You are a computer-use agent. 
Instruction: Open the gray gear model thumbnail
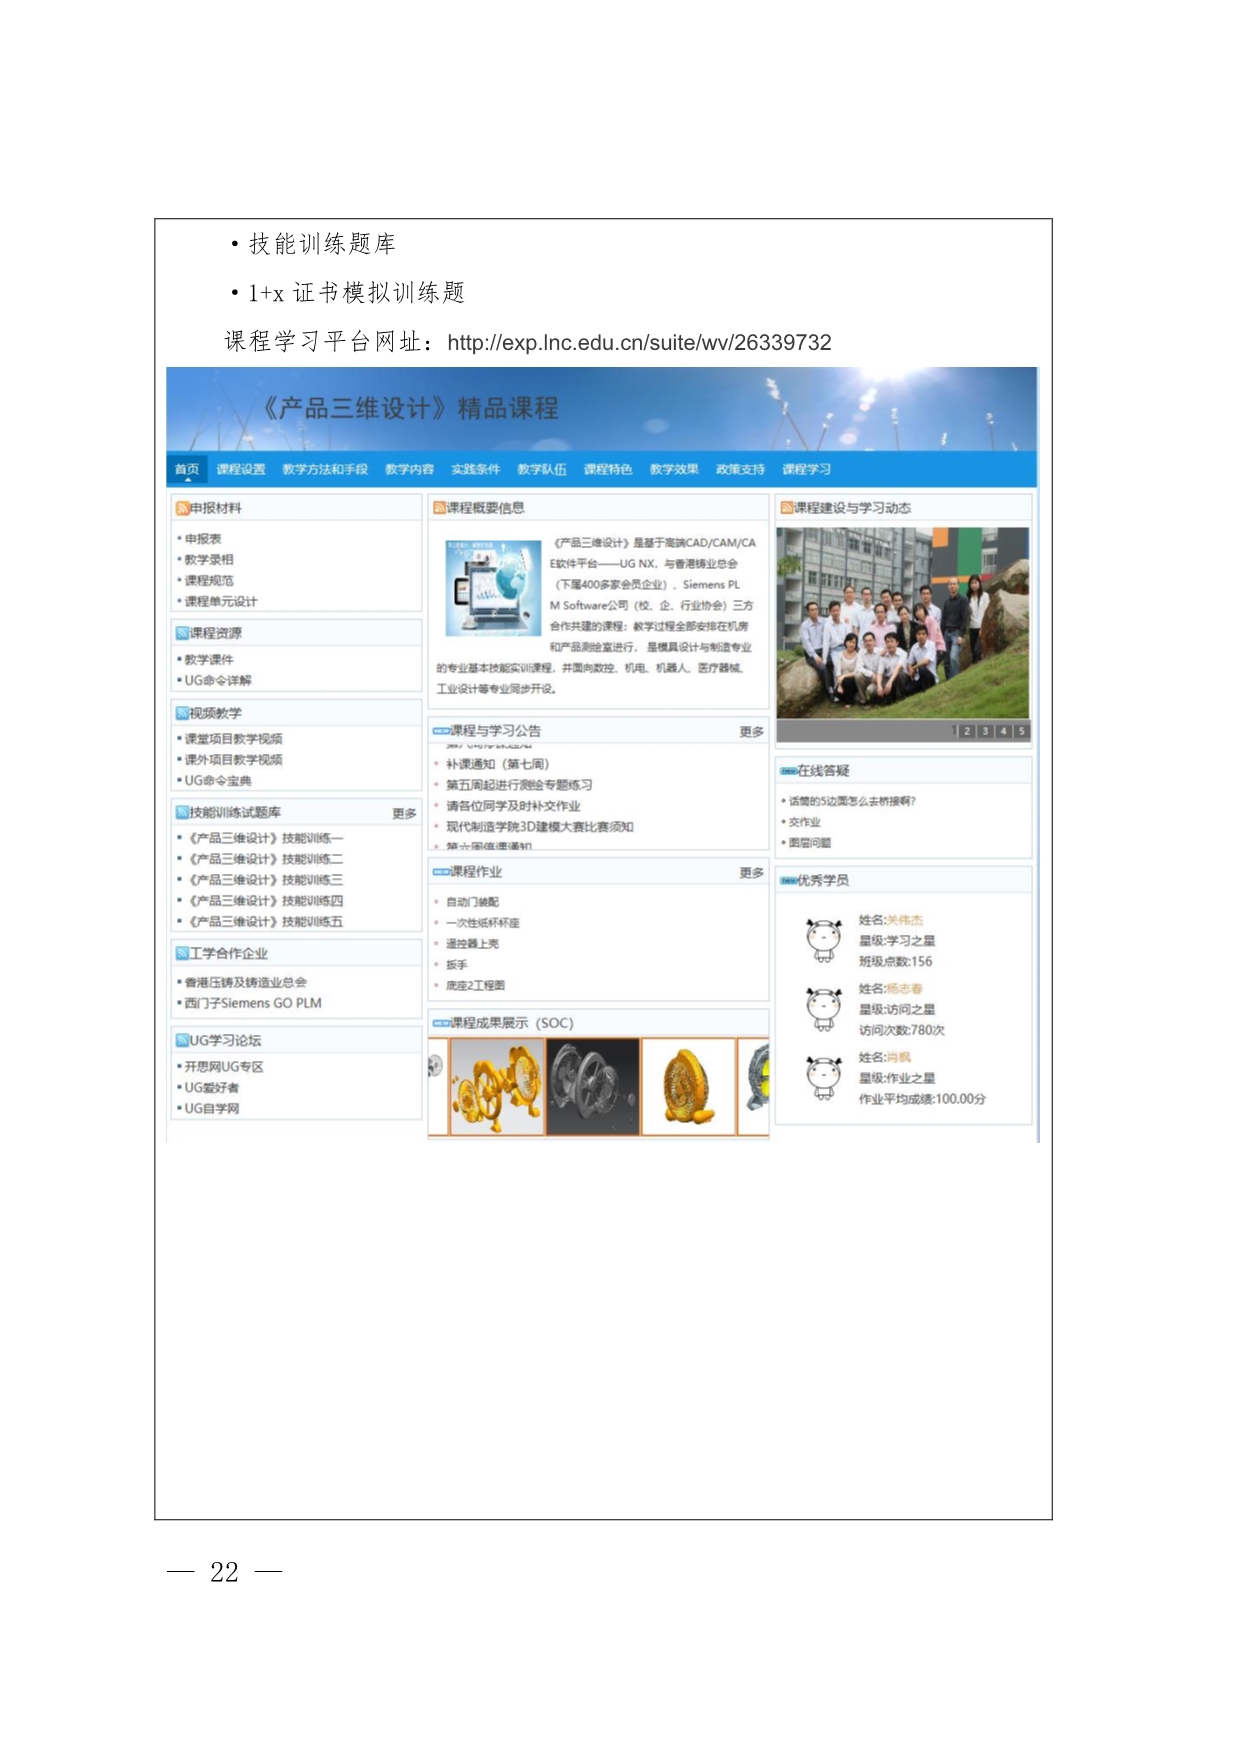(x=593, y=1087)
